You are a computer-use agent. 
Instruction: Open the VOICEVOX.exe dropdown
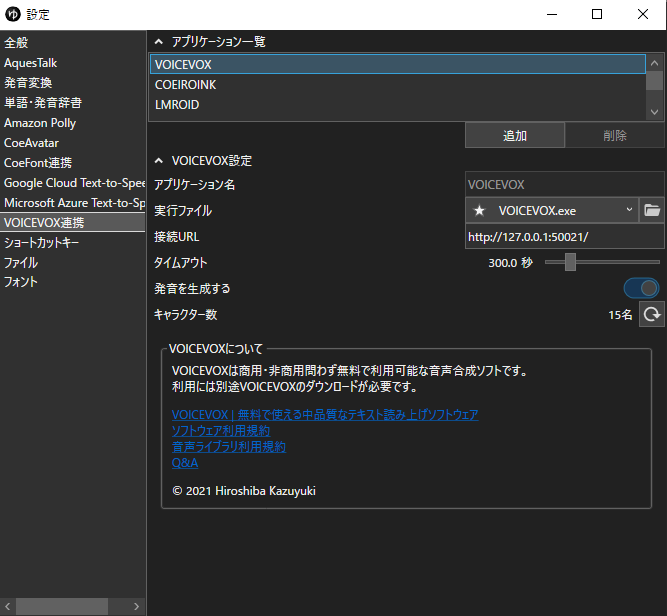(x=629, y=211)
